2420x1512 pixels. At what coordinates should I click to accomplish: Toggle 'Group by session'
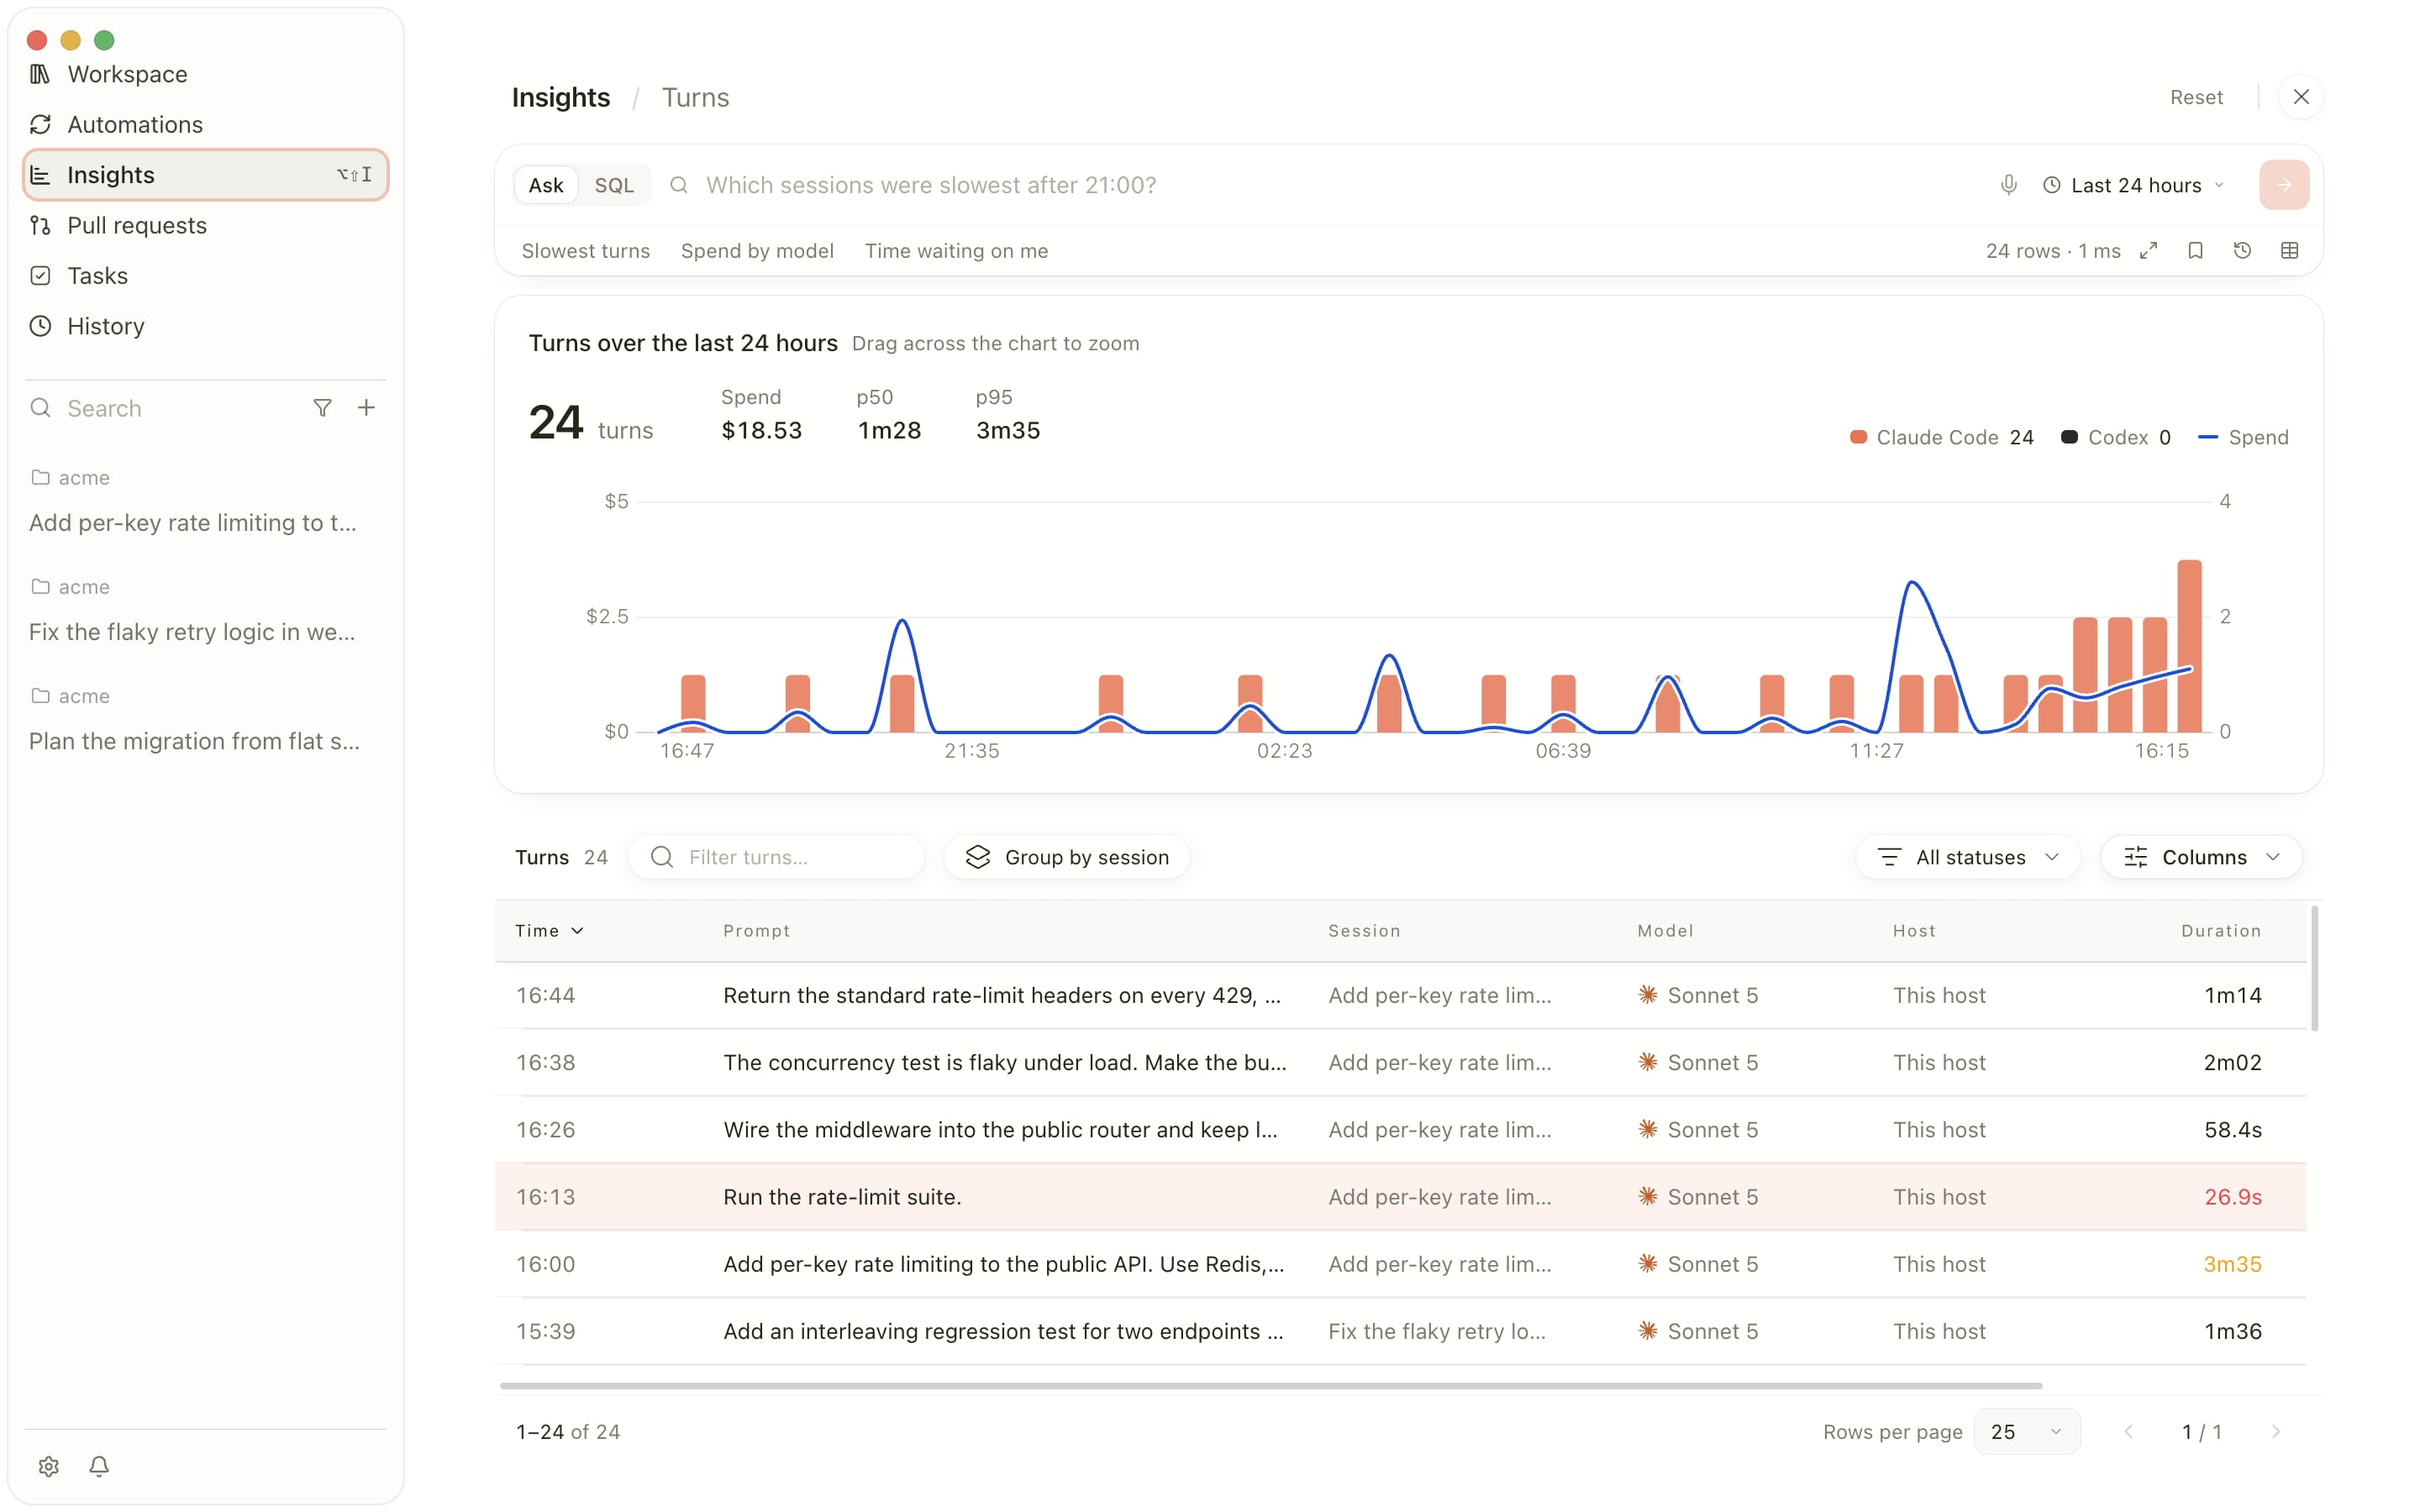[1067, 857]
